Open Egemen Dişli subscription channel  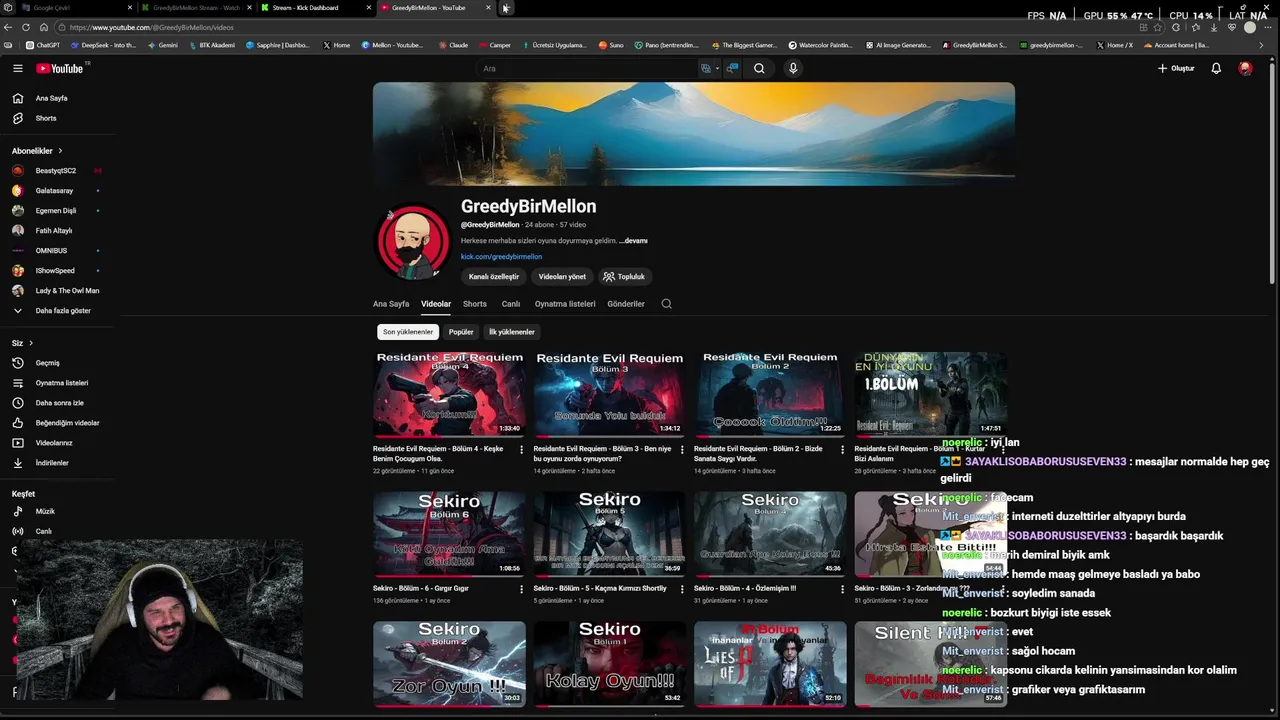tap(56, 211)
